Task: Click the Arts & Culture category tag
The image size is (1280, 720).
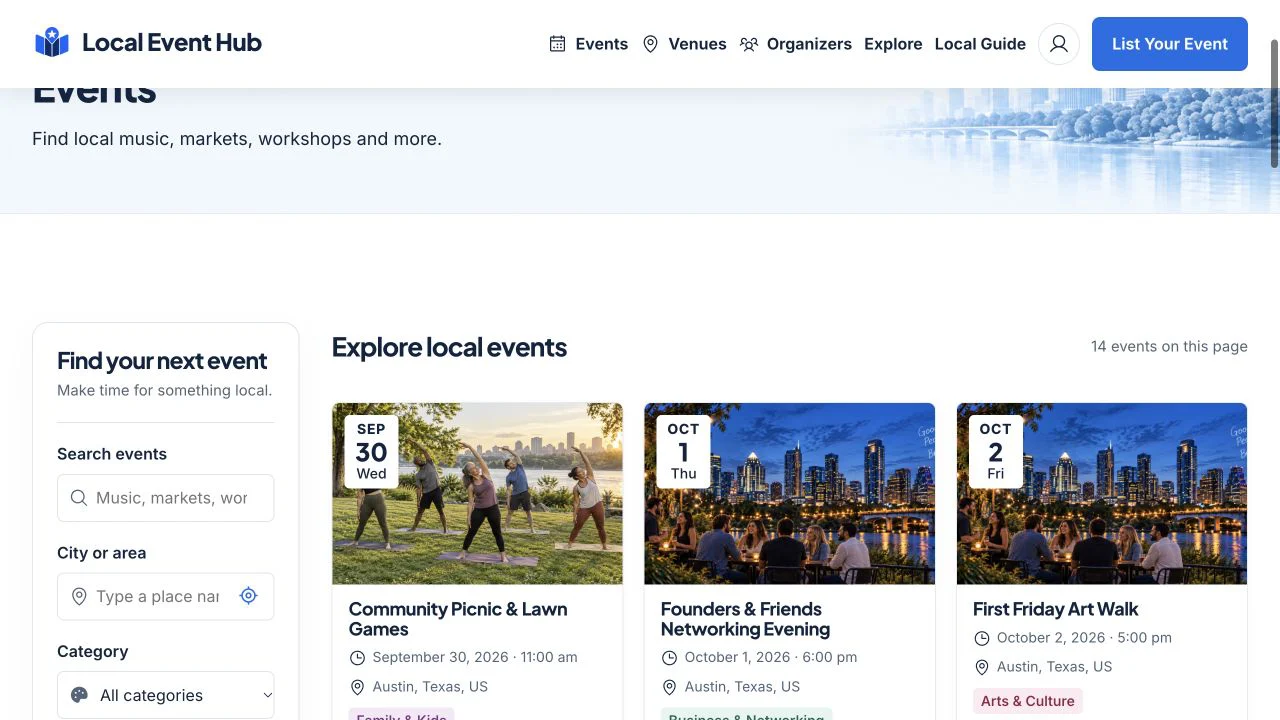Action: pos(1028,701)
